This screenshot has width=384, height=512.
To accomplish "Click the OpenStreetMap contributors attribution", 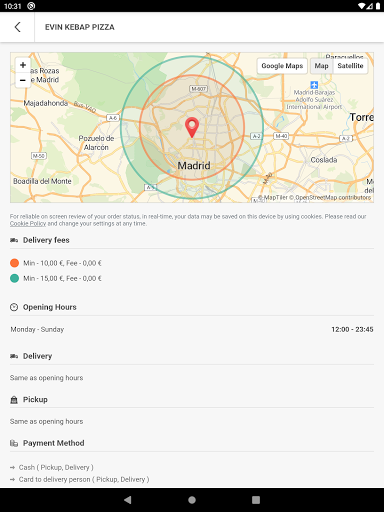I will click(330, 197).
